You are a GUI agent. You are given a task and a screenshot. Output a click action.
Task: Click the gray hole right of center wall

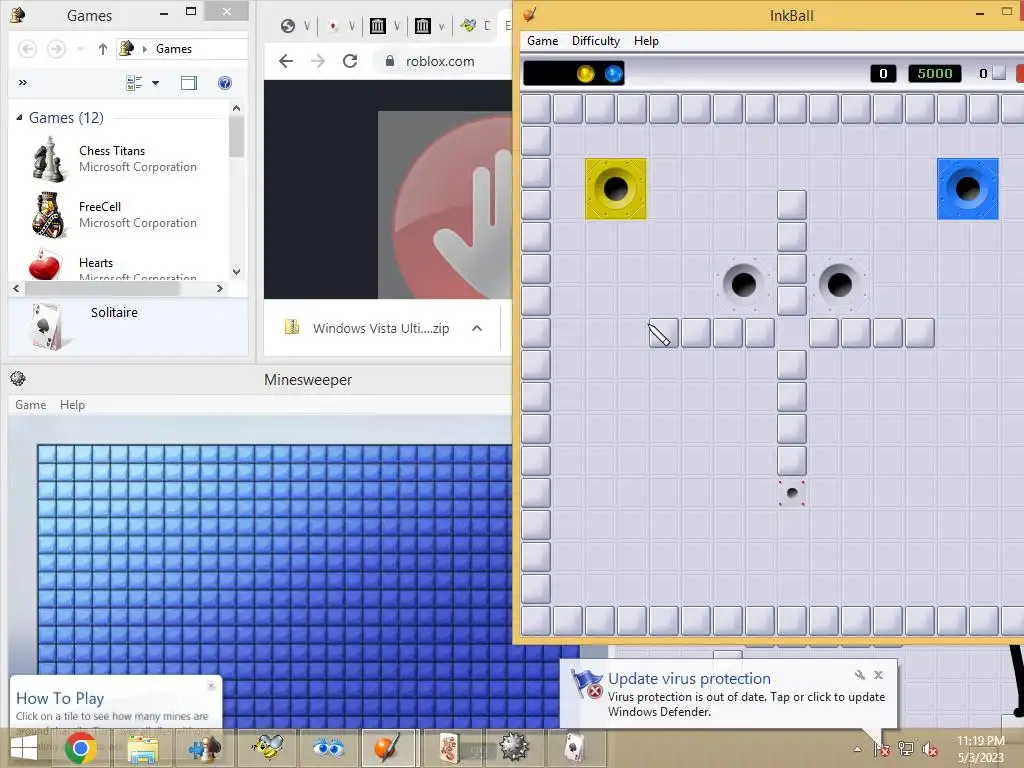click(x=839, y=284)
